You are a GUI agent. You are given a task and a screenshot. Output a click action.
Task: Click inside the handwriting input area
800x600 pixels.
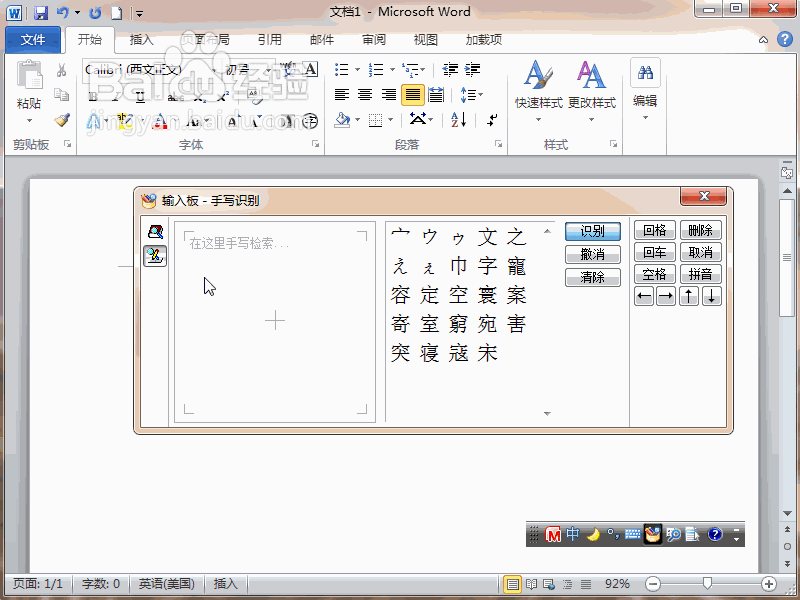click(x=275, y=322)
